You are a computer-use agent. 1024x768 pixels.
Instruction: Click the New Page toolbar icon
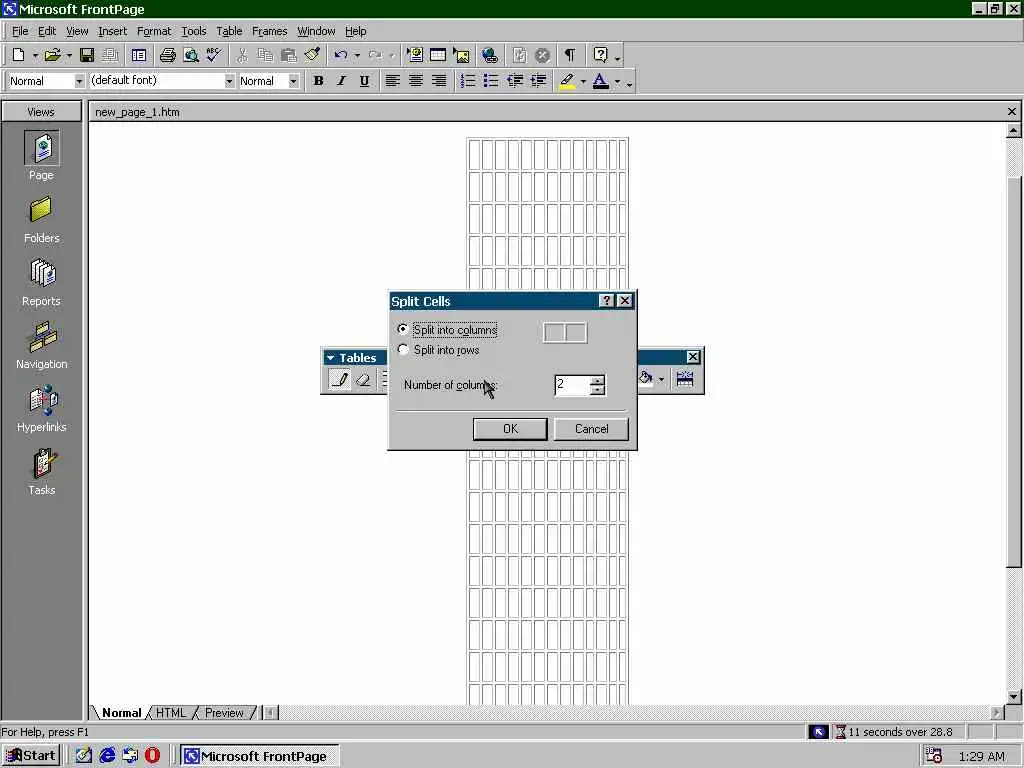(x=19, y=56)
